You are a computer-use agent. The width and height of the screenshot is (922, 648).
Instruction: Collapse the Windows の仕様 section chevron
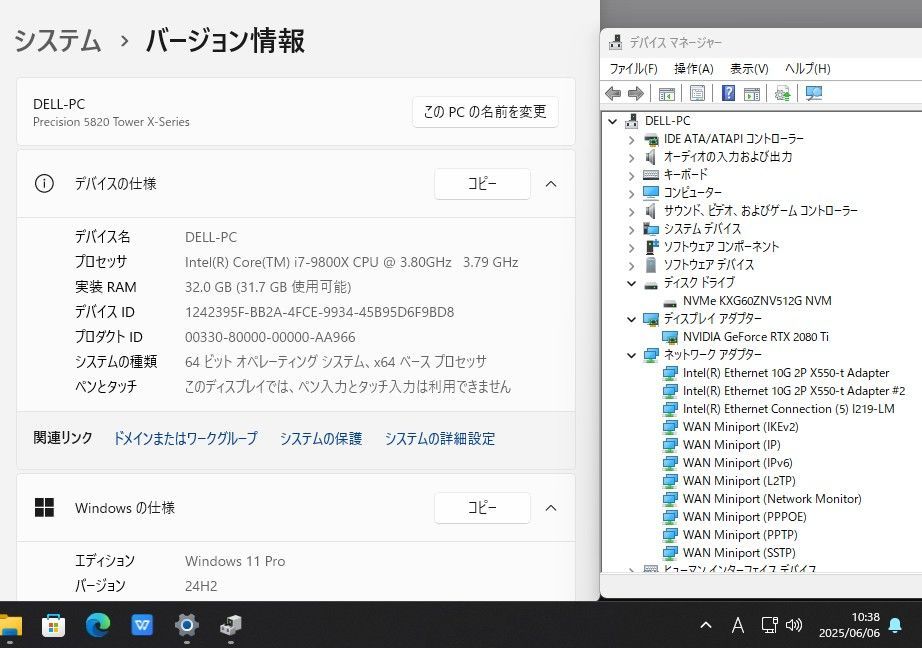coord(551,508)
